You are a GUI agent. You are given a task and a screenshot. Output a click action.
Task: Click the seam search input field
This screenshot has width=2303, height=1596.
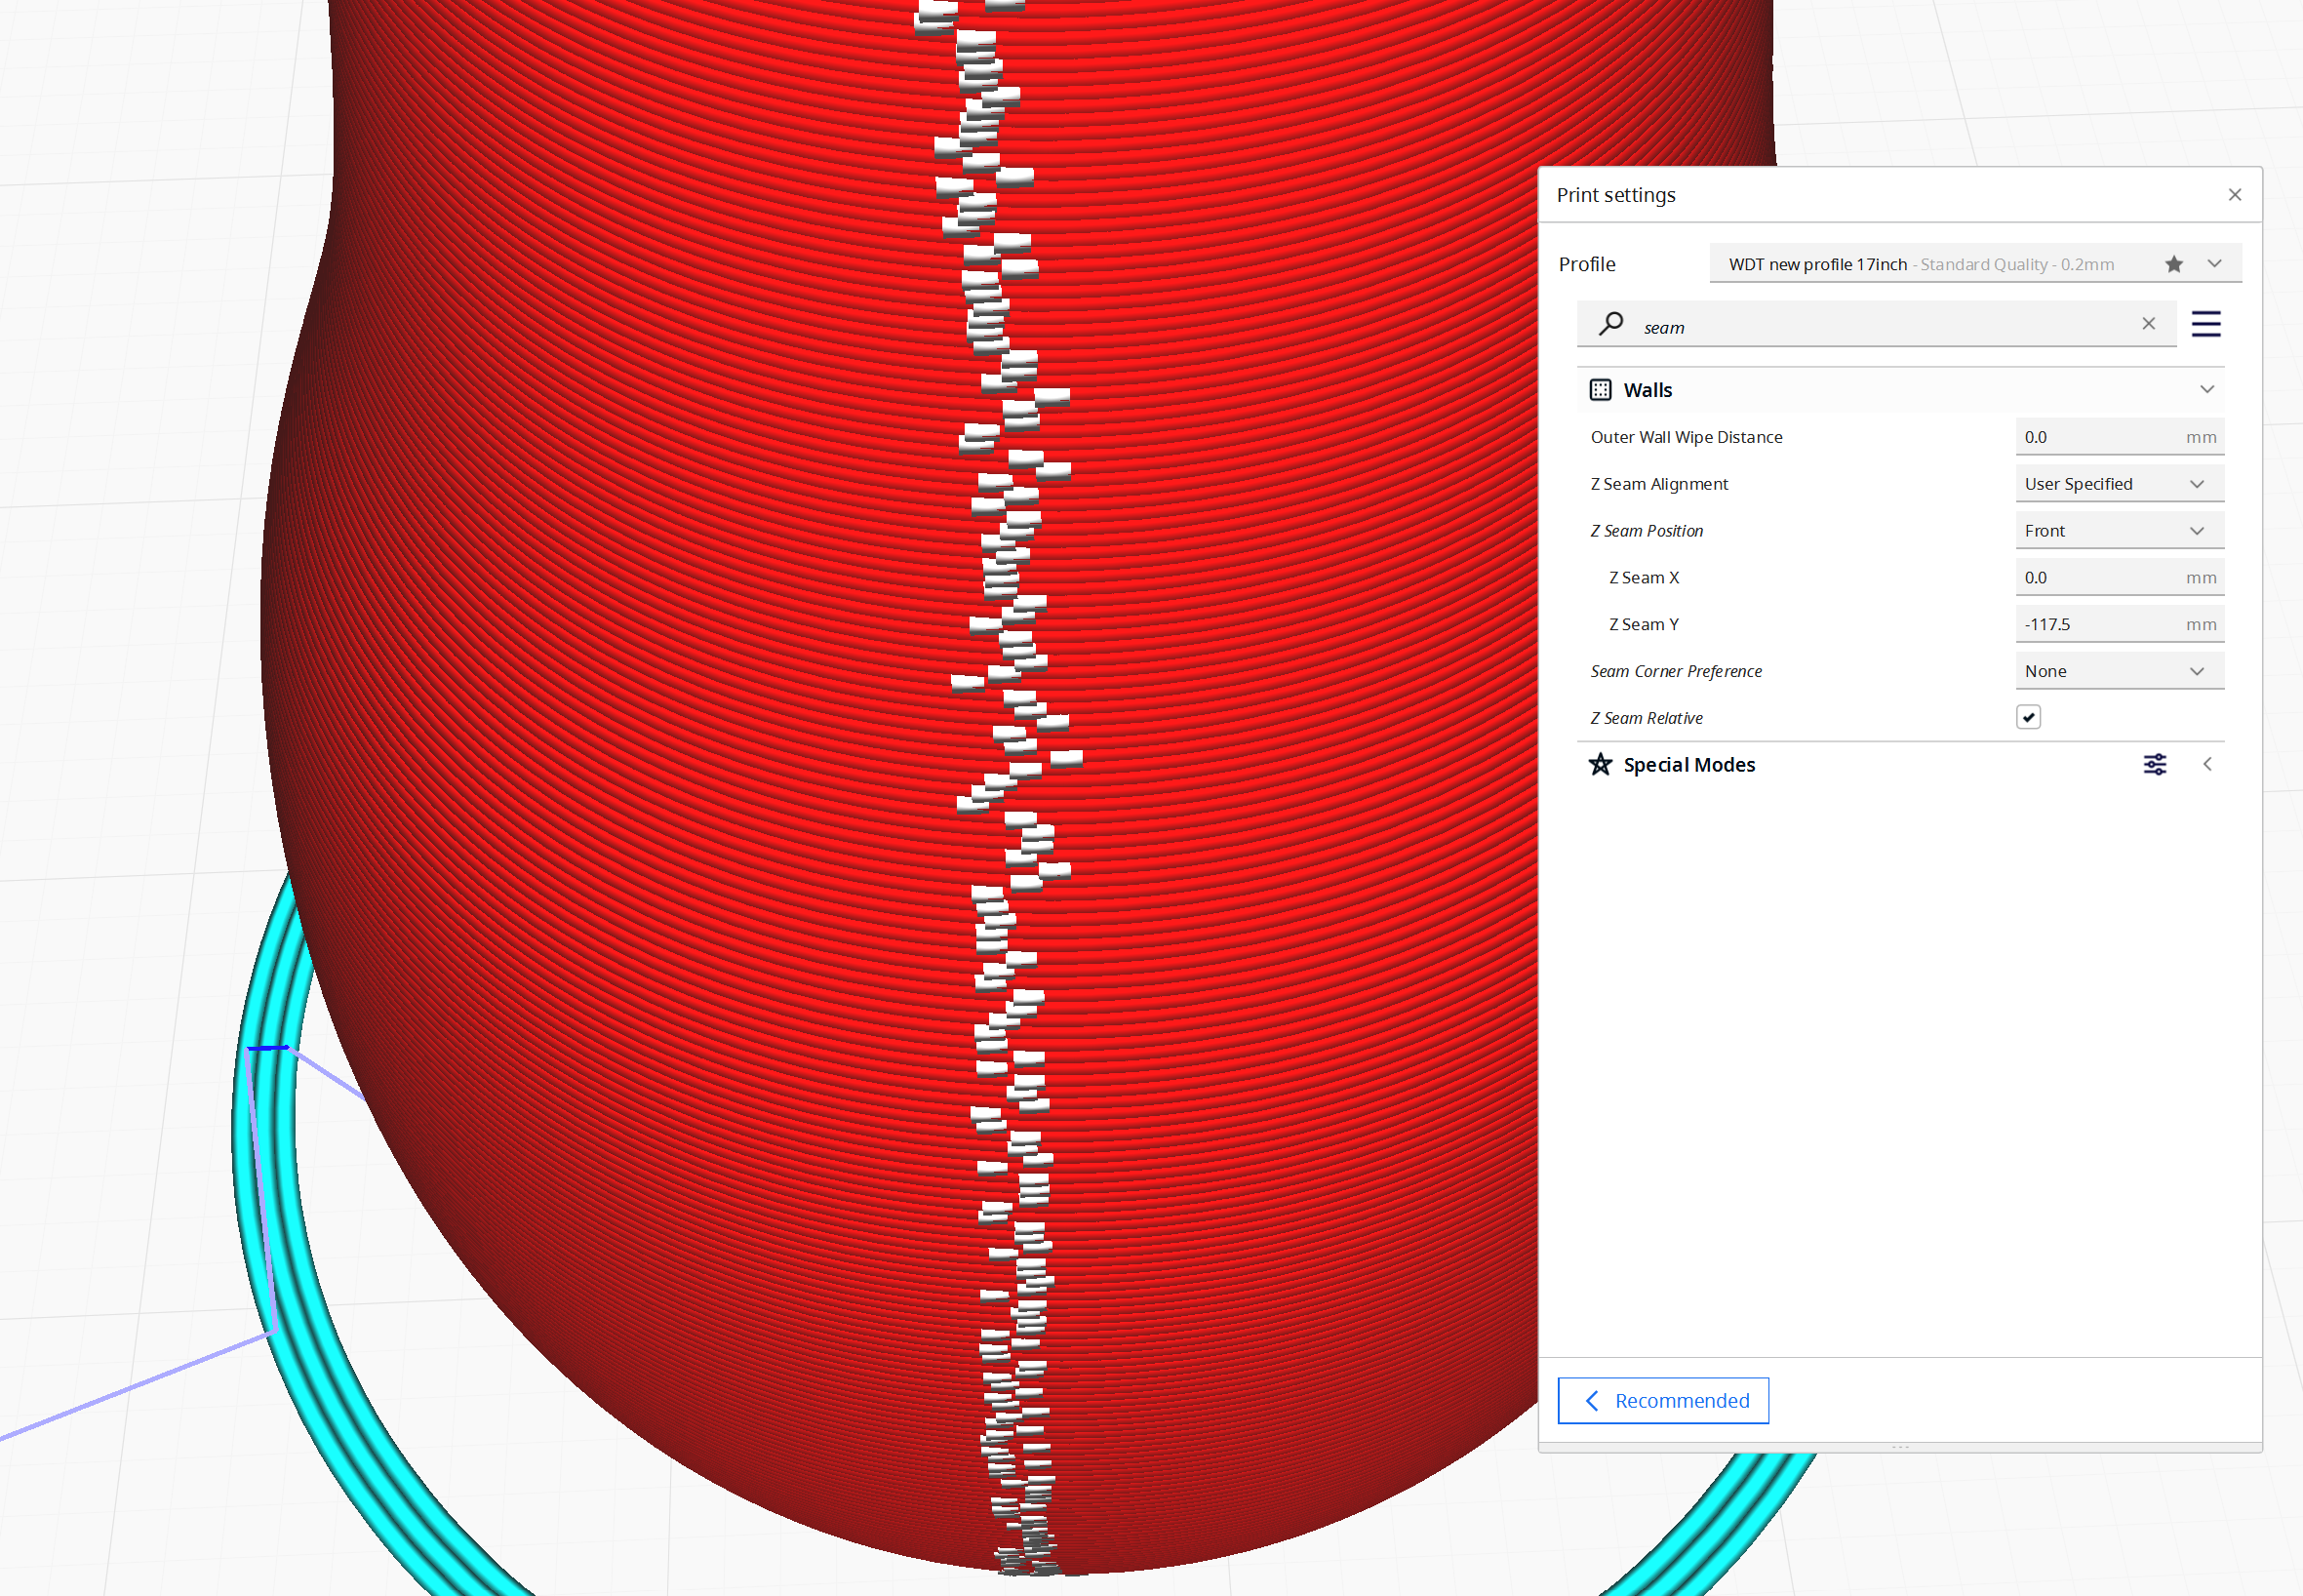click(x=1876, y=324)
